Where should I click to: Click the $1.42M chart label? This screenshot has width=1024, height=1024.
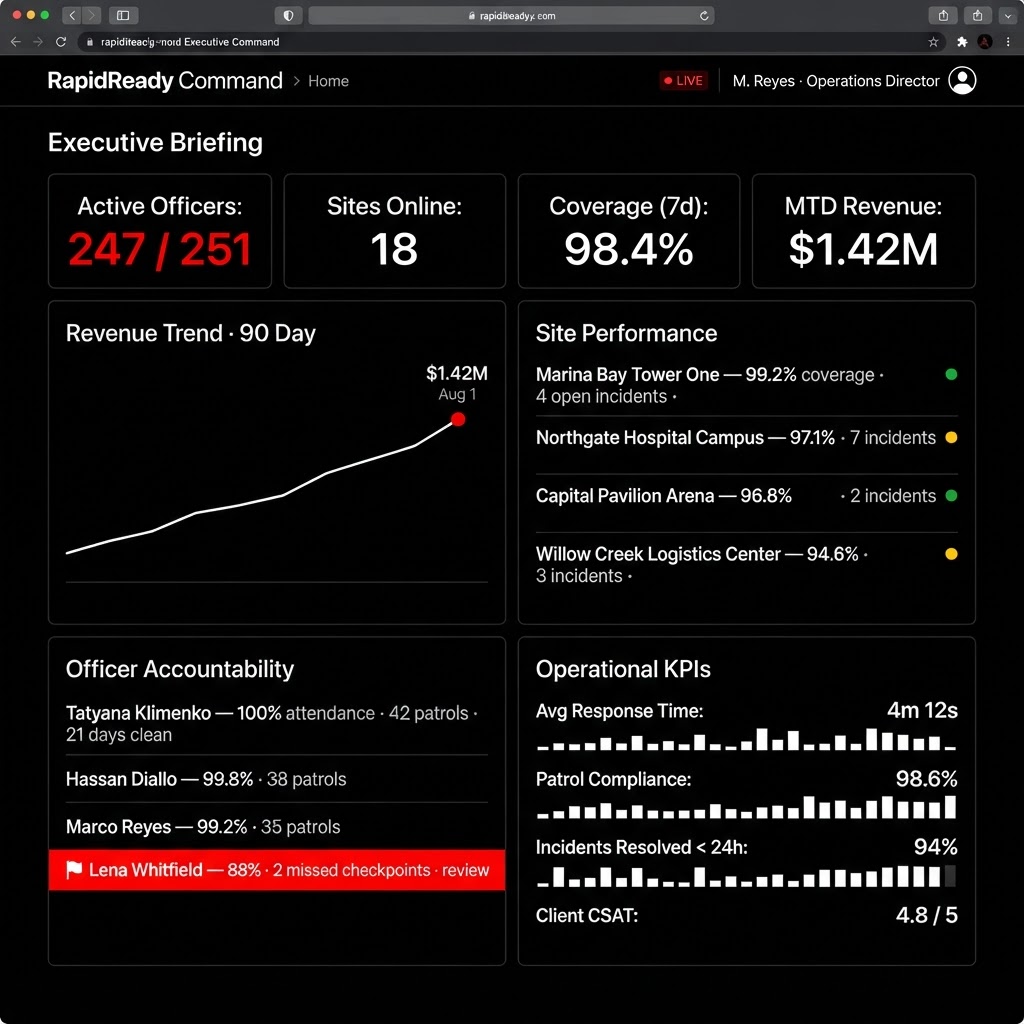tap(456, 373)
